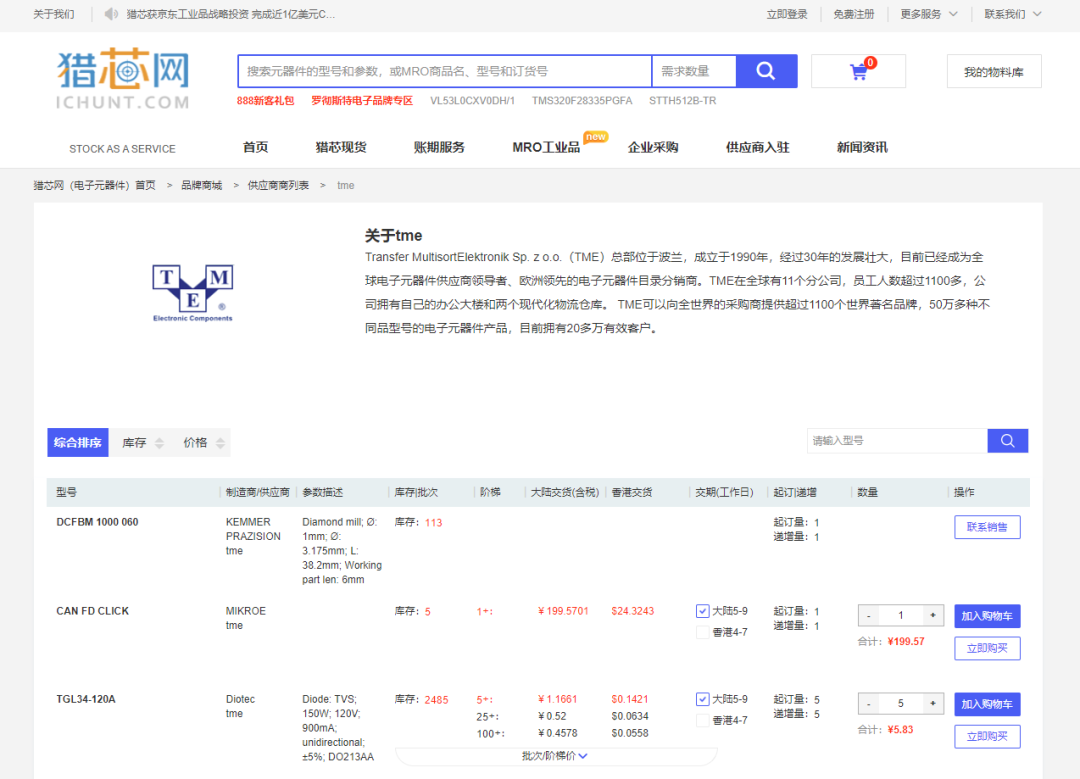
Task: Increase quantity for CAN FD CLICK
Action: pyautogui.click(x=933, y=616)
